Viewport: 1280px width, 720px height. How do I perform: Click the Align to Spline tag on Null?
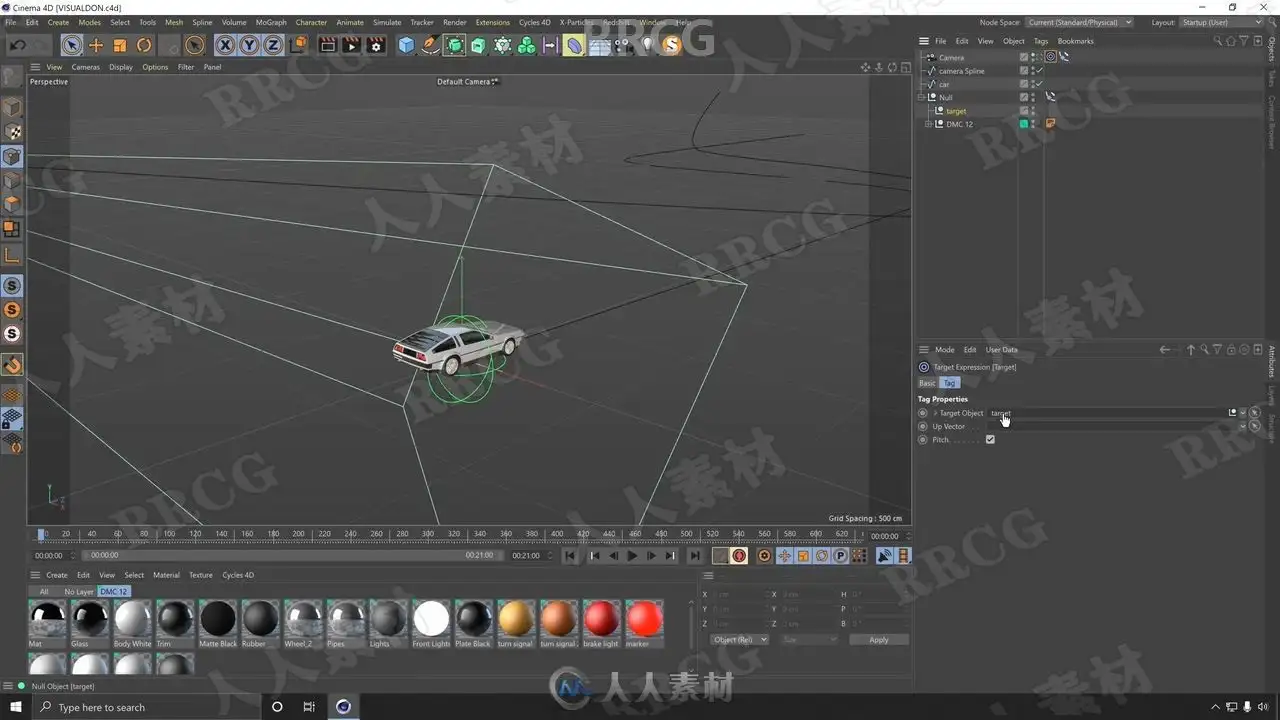tap(1050, 97)
